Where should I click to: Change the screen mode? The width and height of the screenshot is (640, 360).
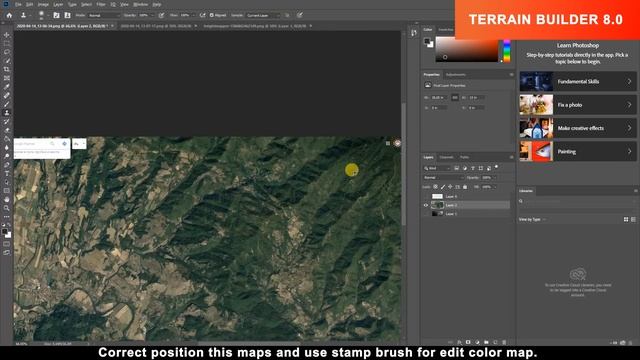pyautogui.click(x=7, y=253)
